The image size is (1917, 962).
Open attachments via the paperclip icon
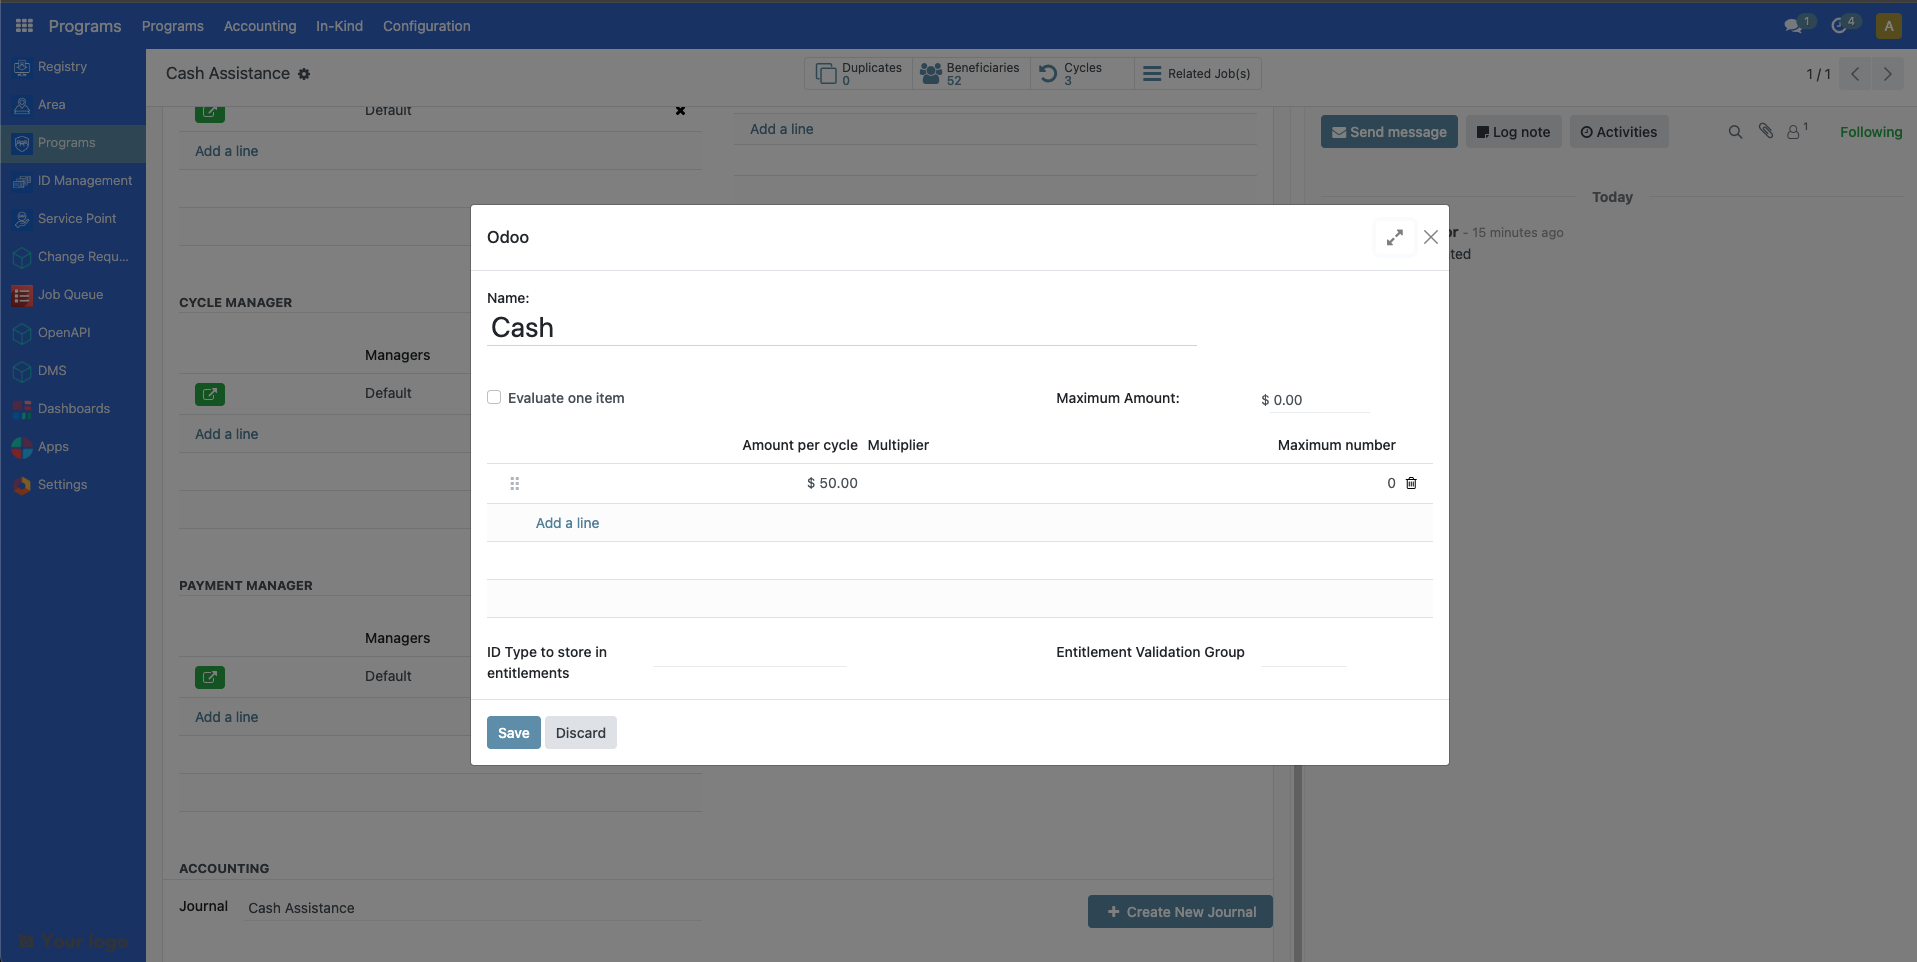[1766, 131]
